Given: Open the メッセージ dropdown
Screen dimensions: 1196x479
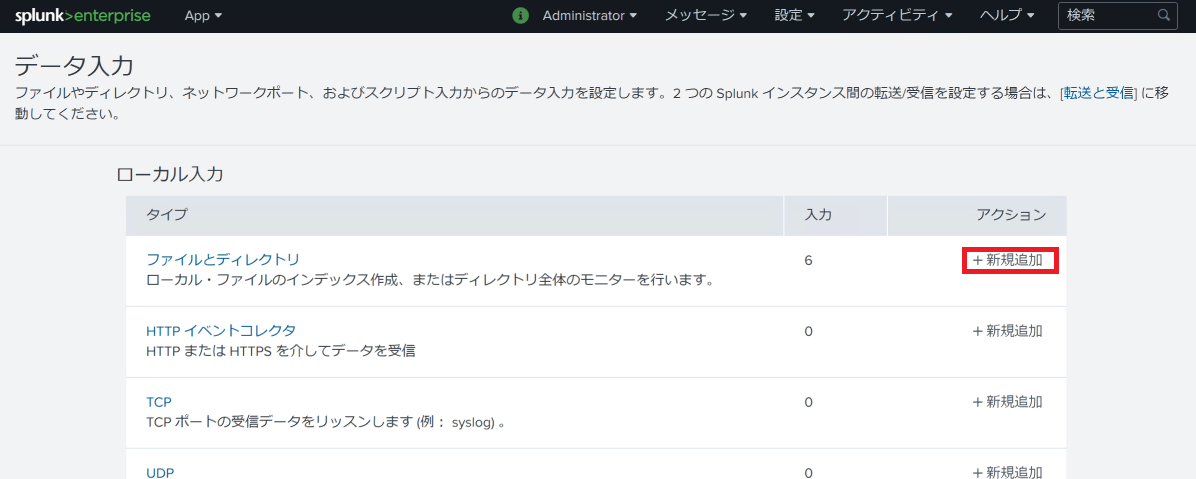Looking at the screenshot, I should (706, 16).
